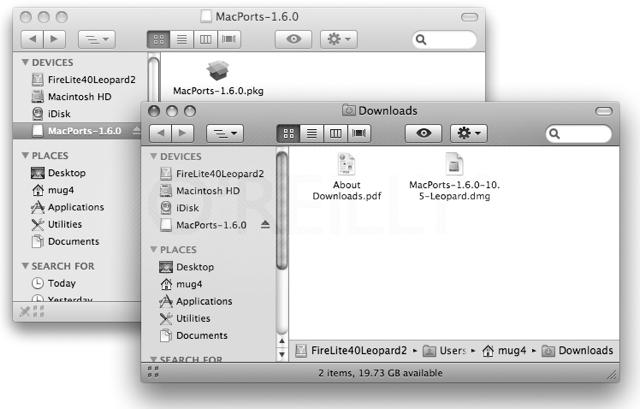Select MacPorts-1.6.0-10.5-Leopard.dmg disk image icon

pos(454,164)
